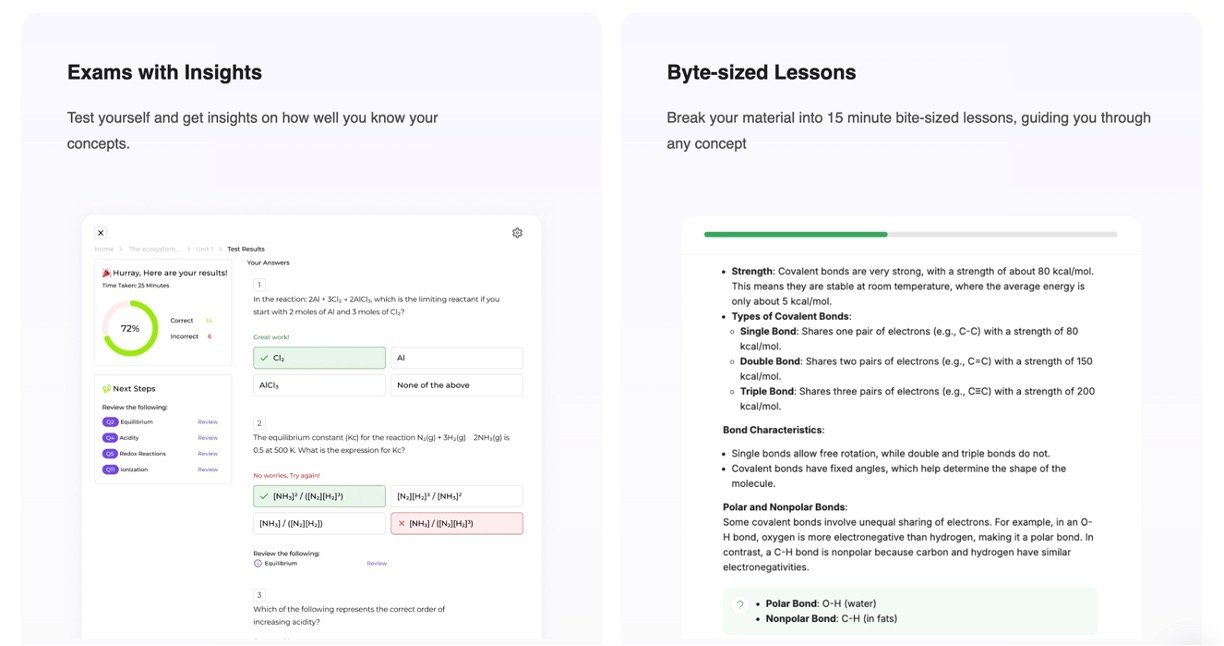Screen dimensions: 1224x646
Task: Click the circular 72% score chart
Action: pyautogui.click(x=130, y=328)
